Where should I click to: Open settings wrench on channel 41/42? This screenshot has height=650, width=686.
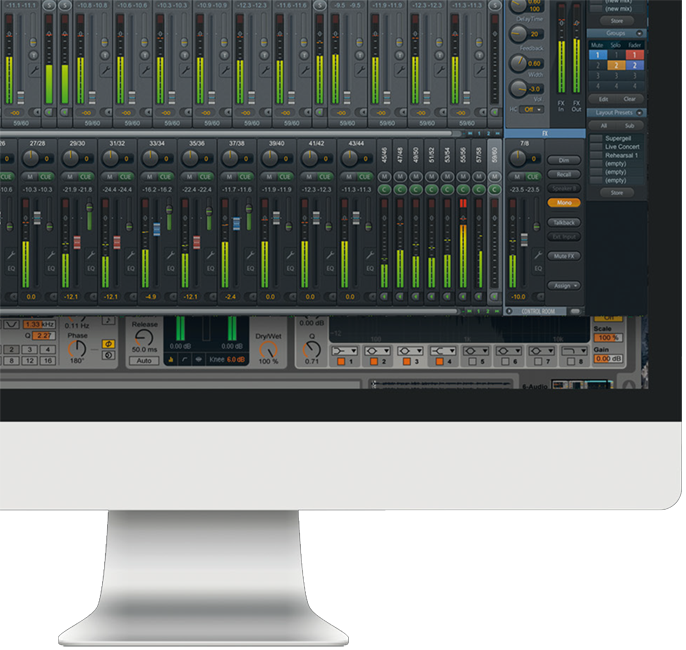point(330,254)
